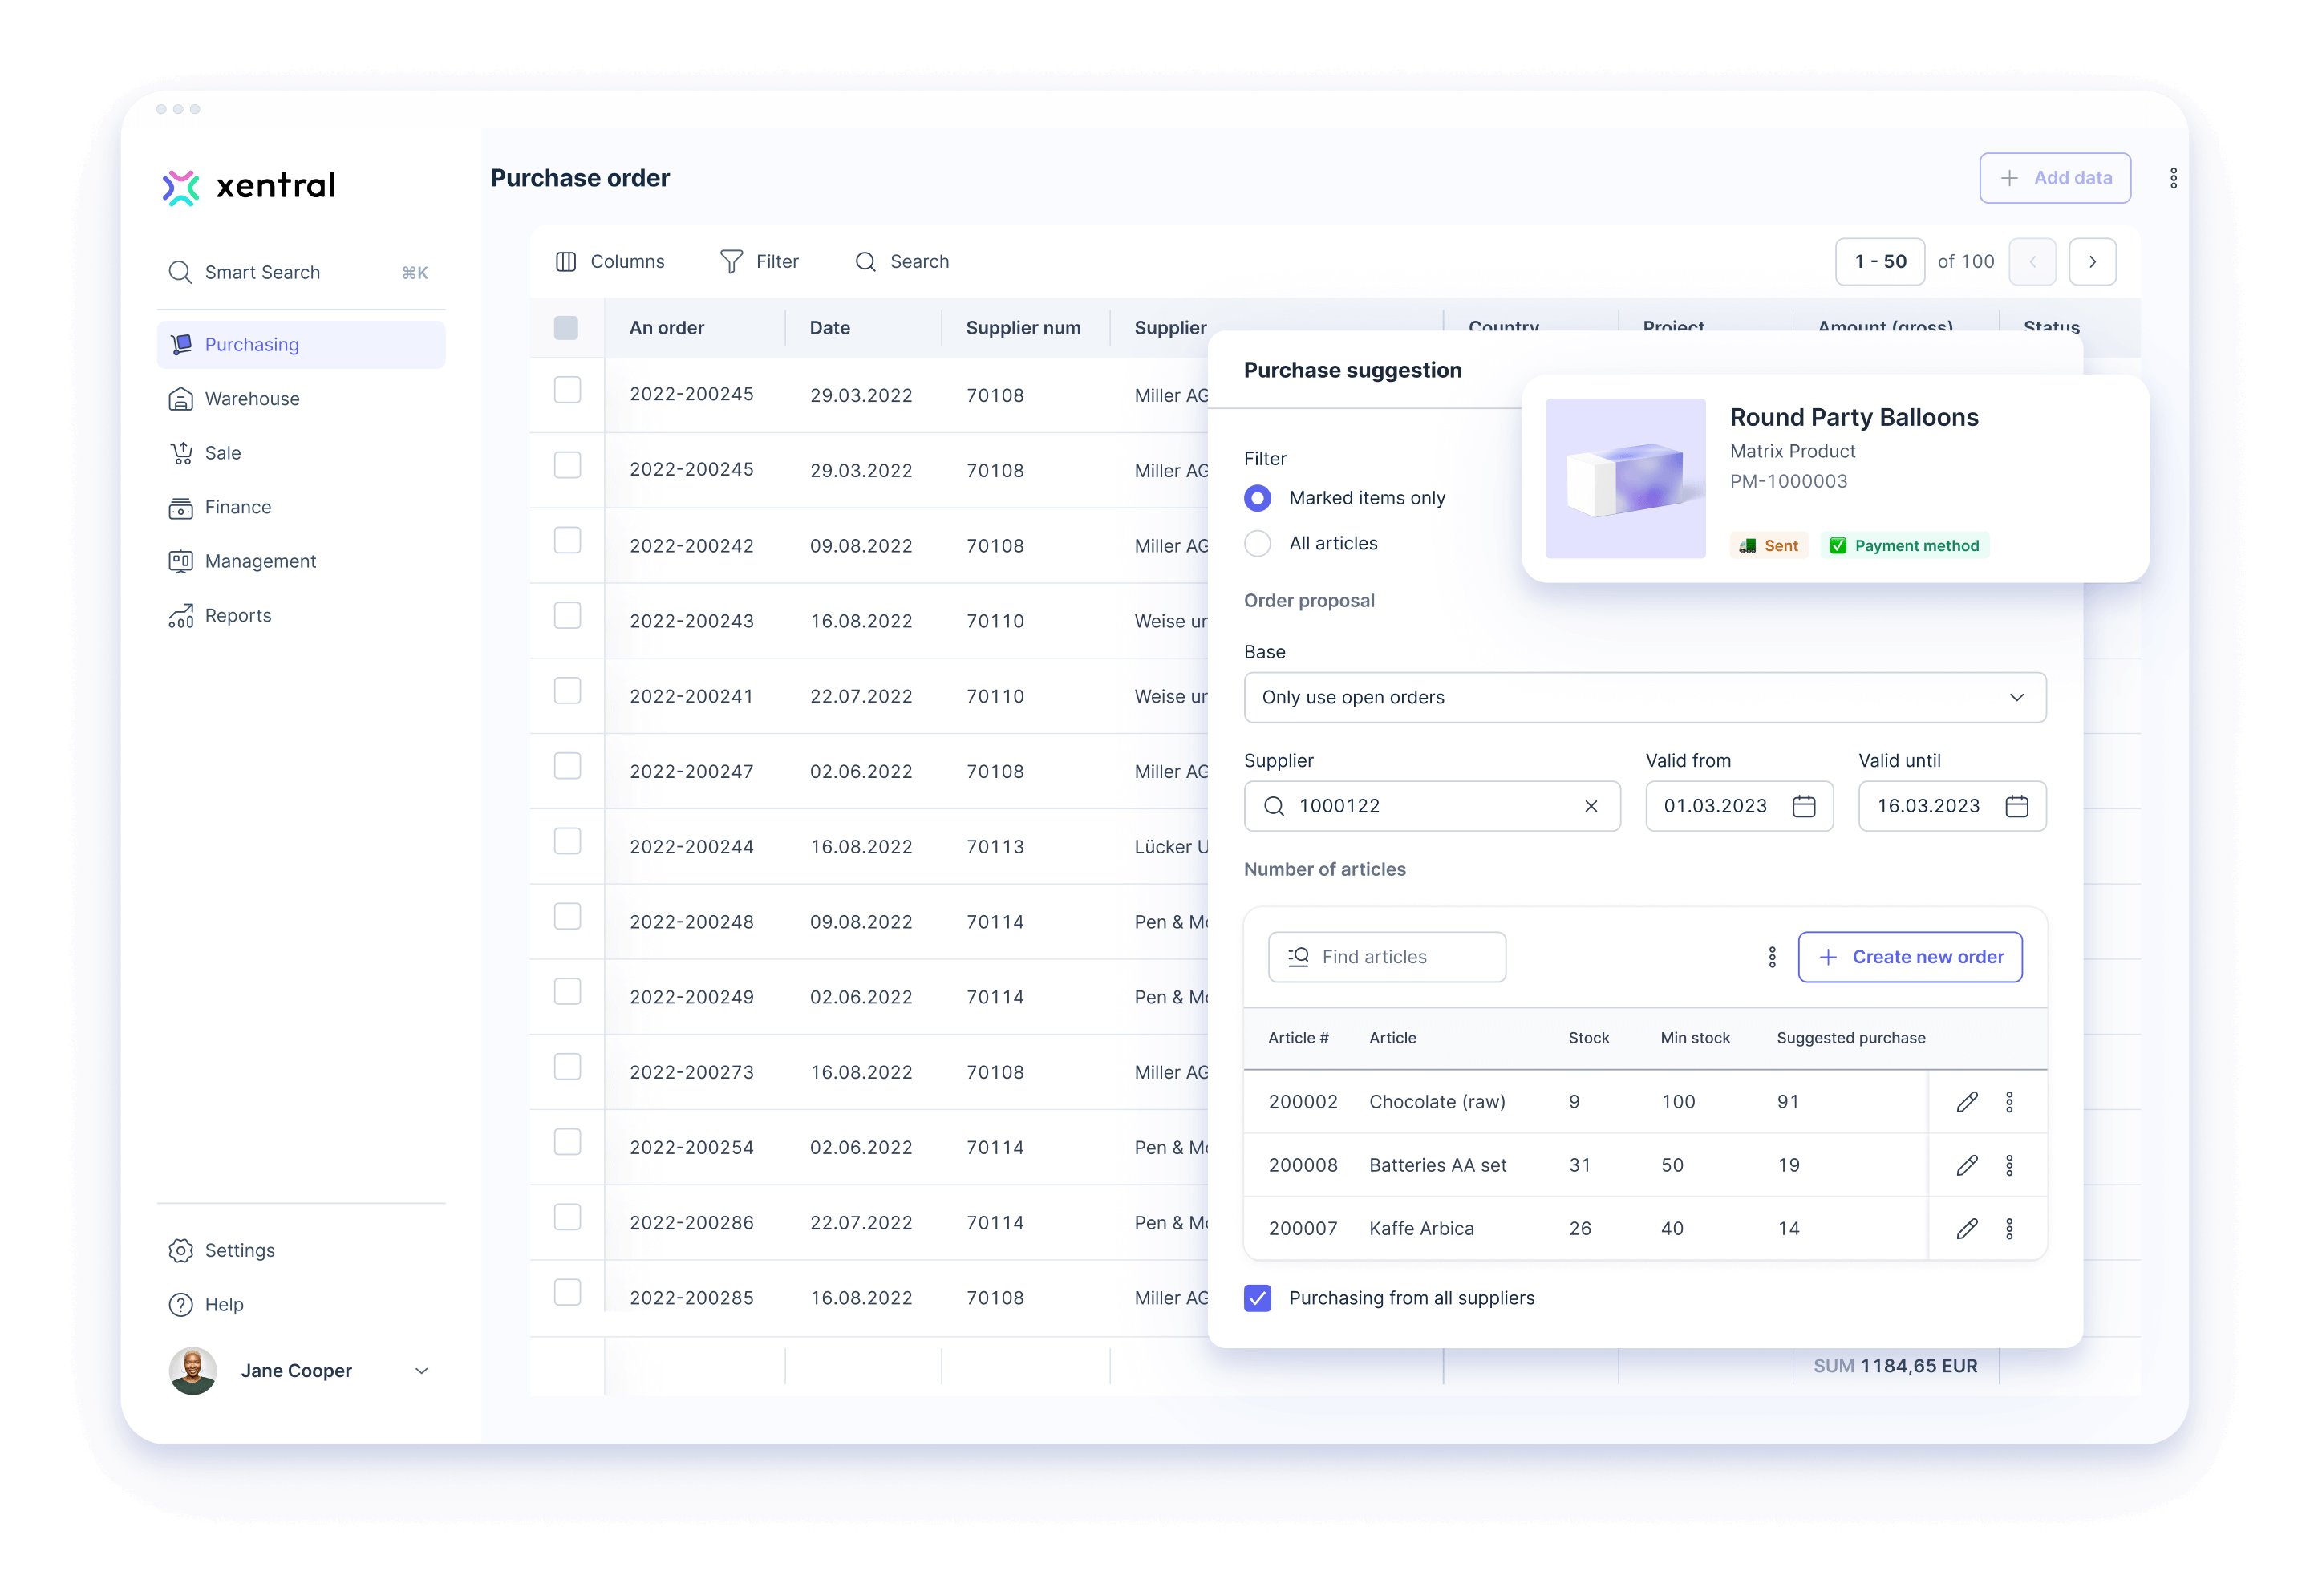Open the Reports menu item
This screenshot has width=2310, height=1596.
(x=301, y=616)
